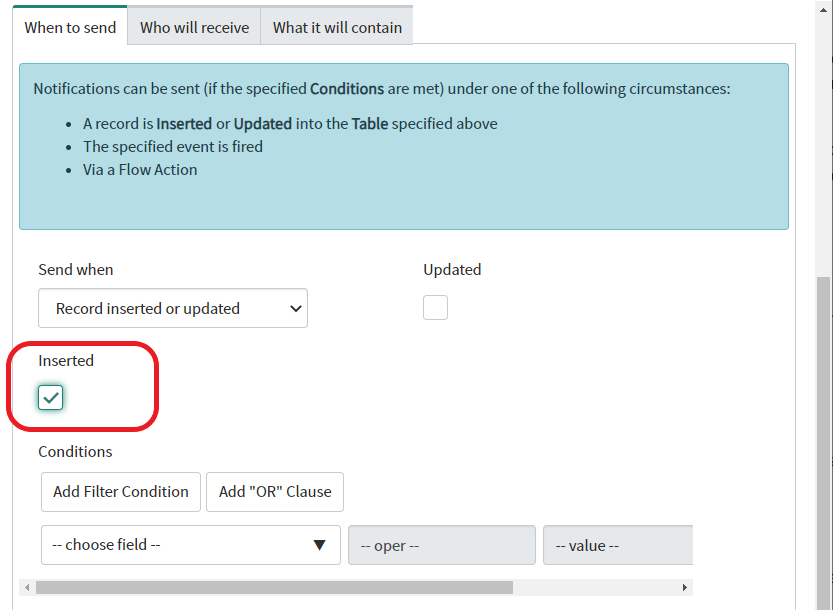833x610 pixels.
Task: Open the "Send when" dropdown
Action: [173, 309]
